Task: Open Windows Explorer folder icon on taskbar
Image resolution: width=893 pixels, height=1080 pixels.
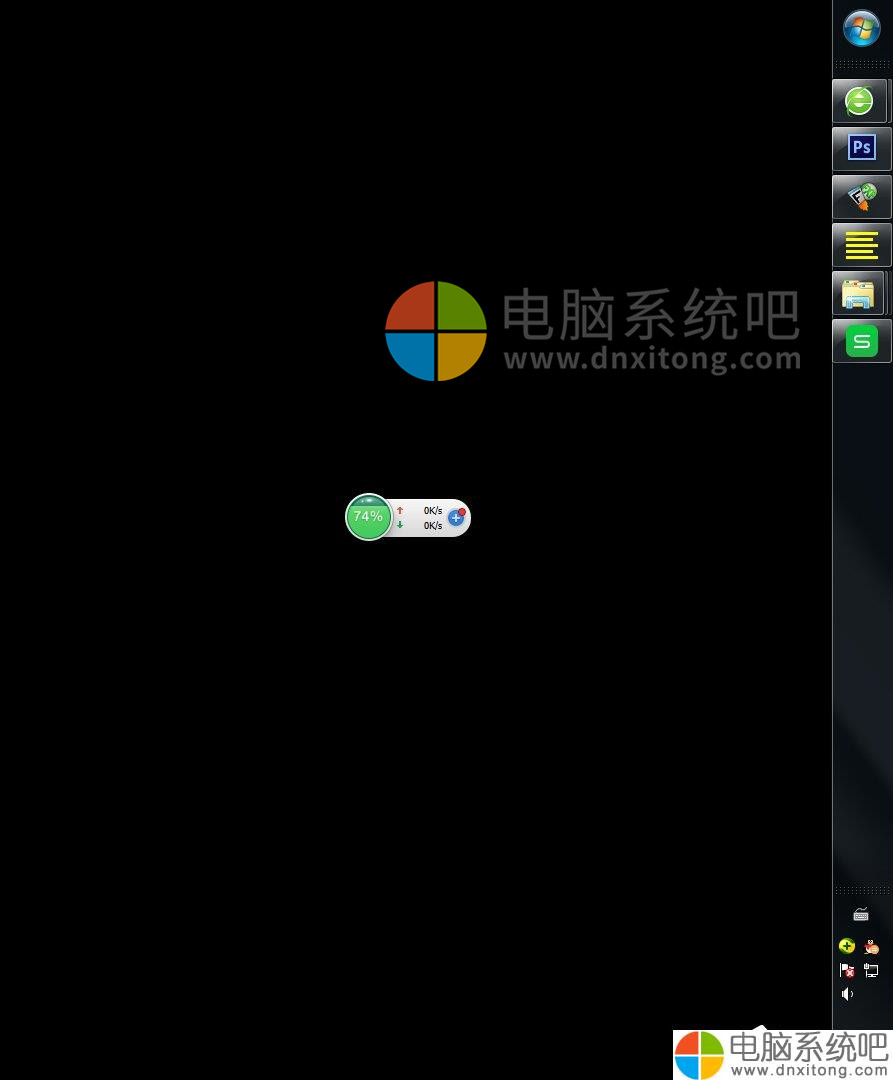Action: [x=859, y=293]
